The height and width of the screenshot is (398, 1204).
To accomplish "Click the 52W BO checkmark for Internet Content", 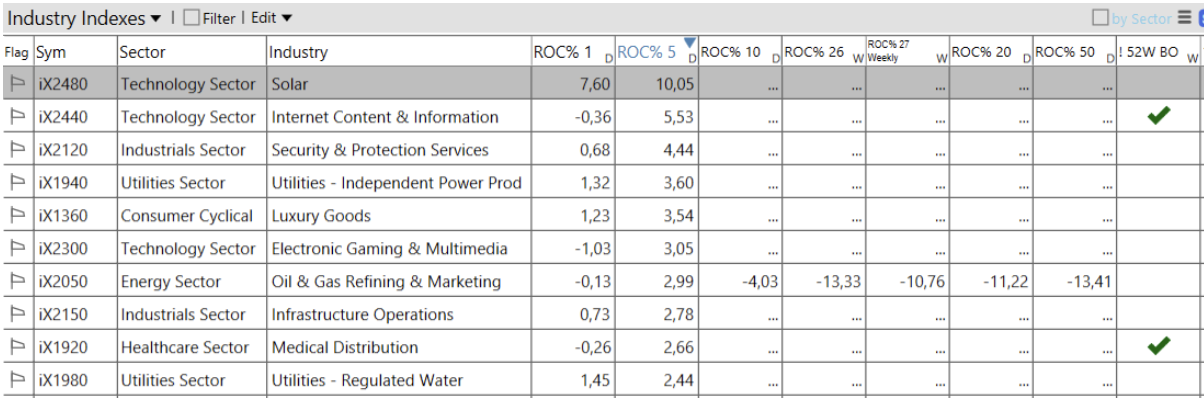I will (x=1158, y=117).
